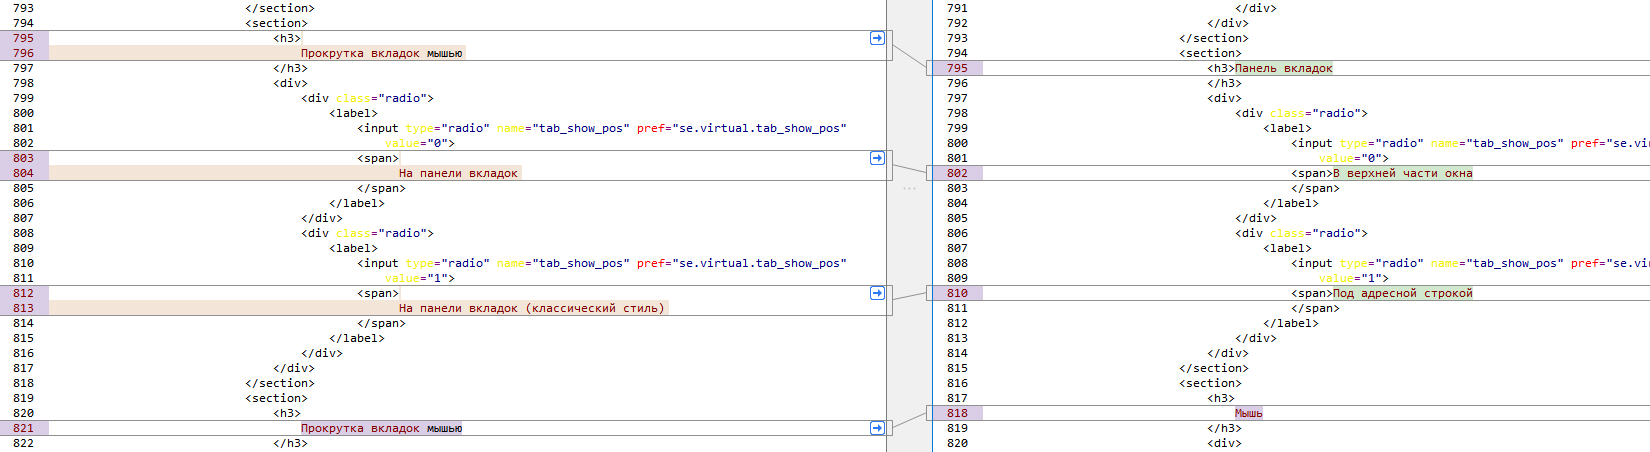Click line number 821 in left gutter
Image resolution: width=1650 pixels, height=452 pixels.
pyautogui.click(x=24, y=428)
